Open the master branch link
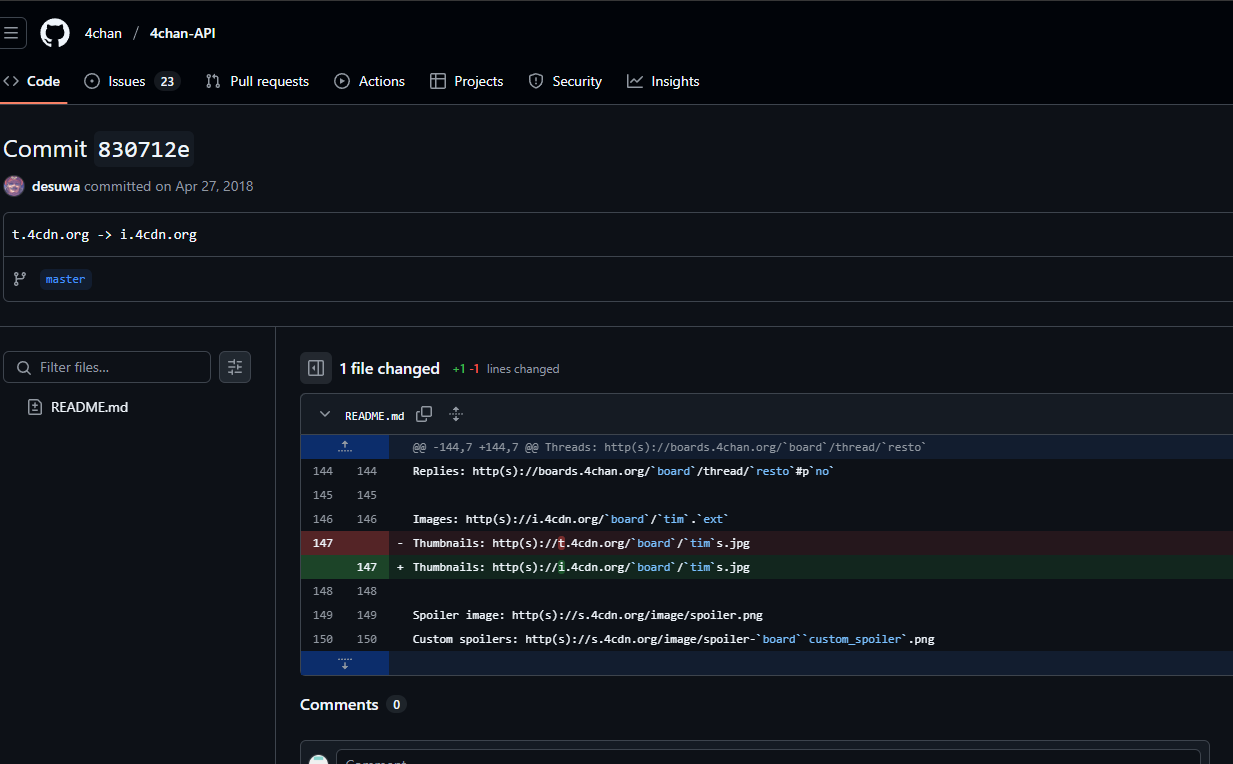 [66, 279]
